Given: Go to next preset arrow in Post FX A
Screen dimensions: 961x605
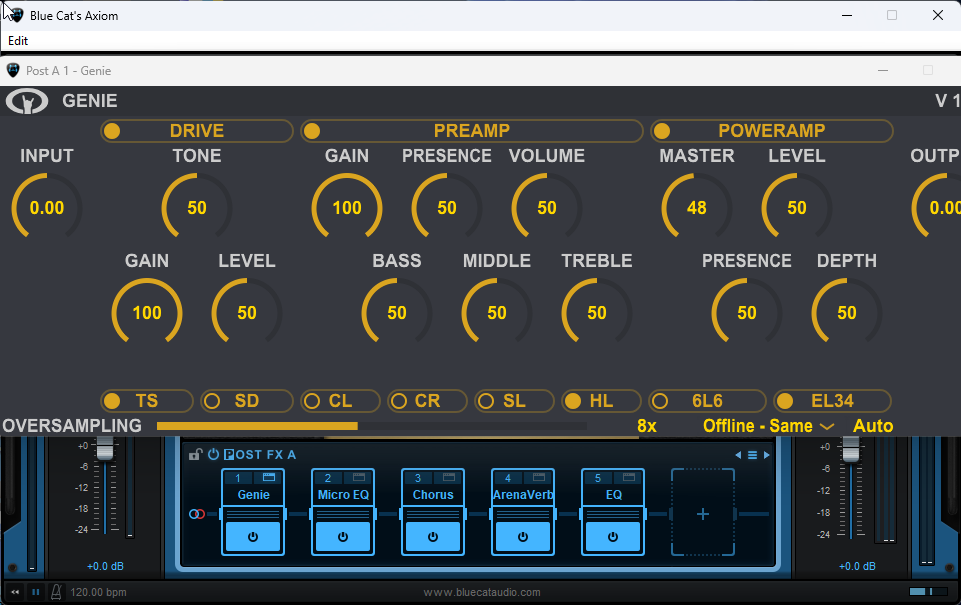Looking at the screenshot, I should tap(766, 455).
